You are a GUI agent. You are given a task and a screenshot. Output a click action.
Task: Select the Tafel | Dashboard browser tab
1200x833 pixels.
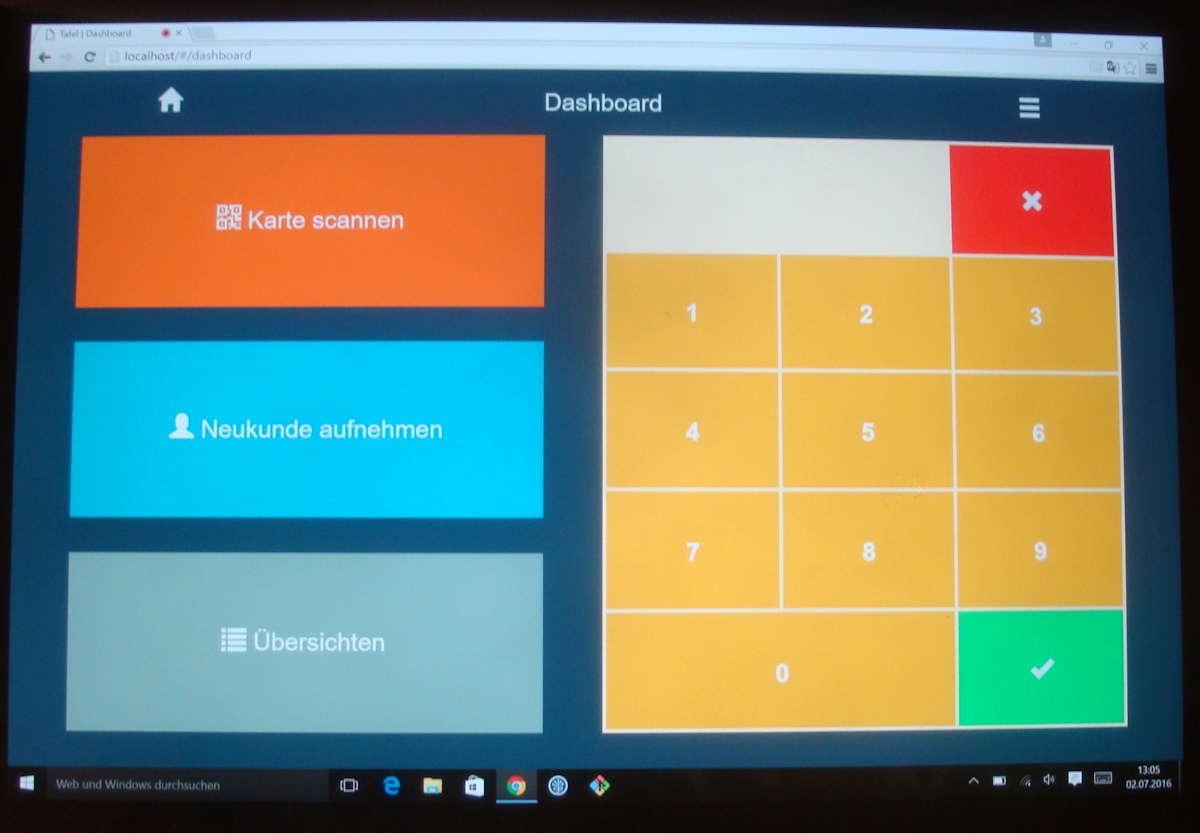(x=100, y=33)
